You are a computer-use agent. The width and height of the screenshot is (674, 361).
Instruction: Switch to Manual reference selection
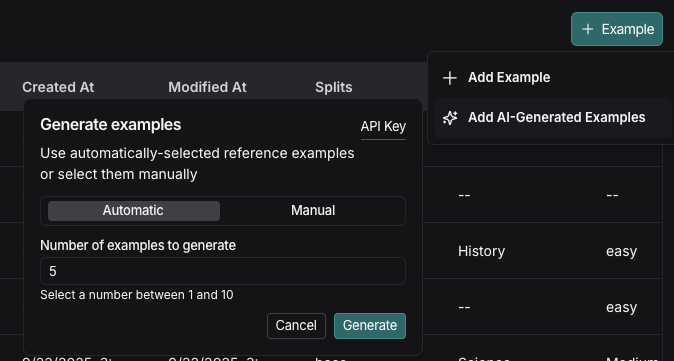coord(313,211)
